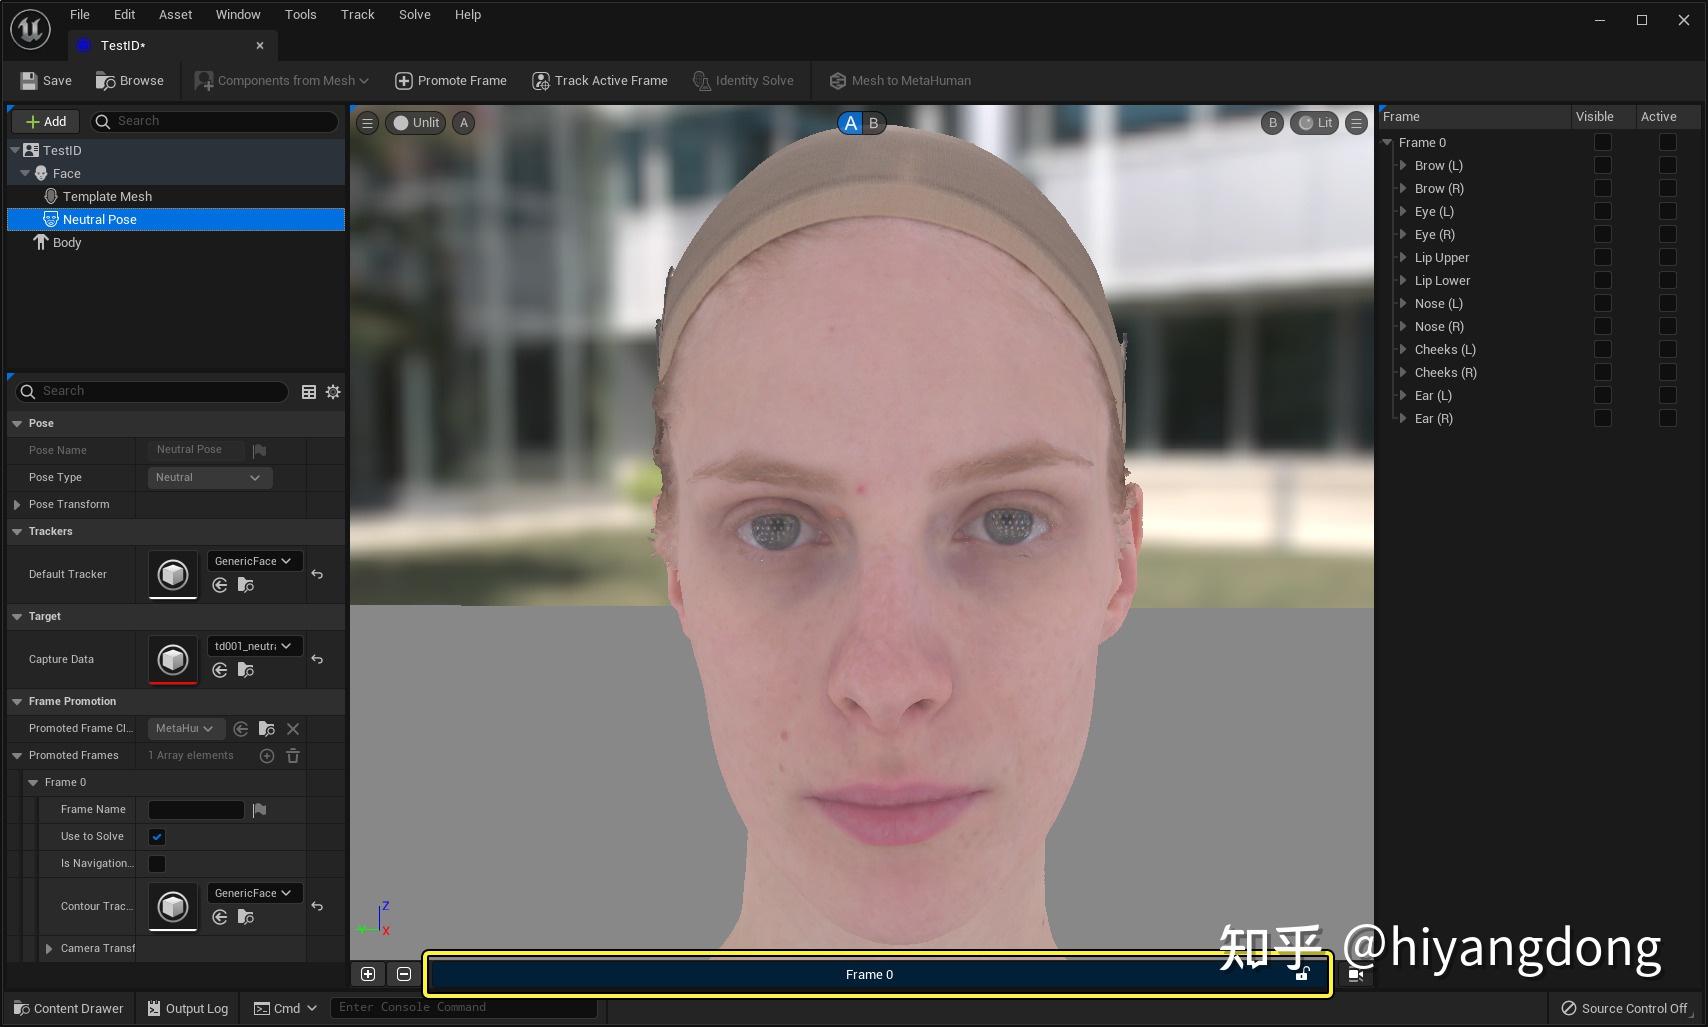Screen dimensions: 1708x1027
Task: Click the remove frame minus icon below viewport
Action: tap(404, 974)
